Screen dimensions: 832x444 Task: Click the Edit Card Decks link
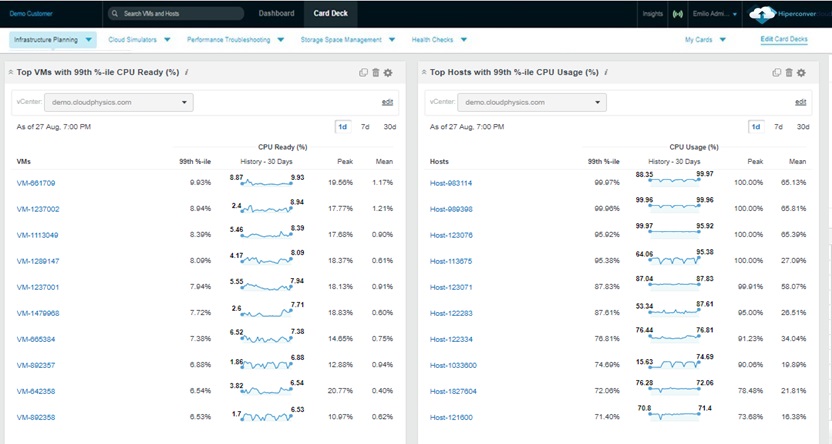[x=784, y=40]
